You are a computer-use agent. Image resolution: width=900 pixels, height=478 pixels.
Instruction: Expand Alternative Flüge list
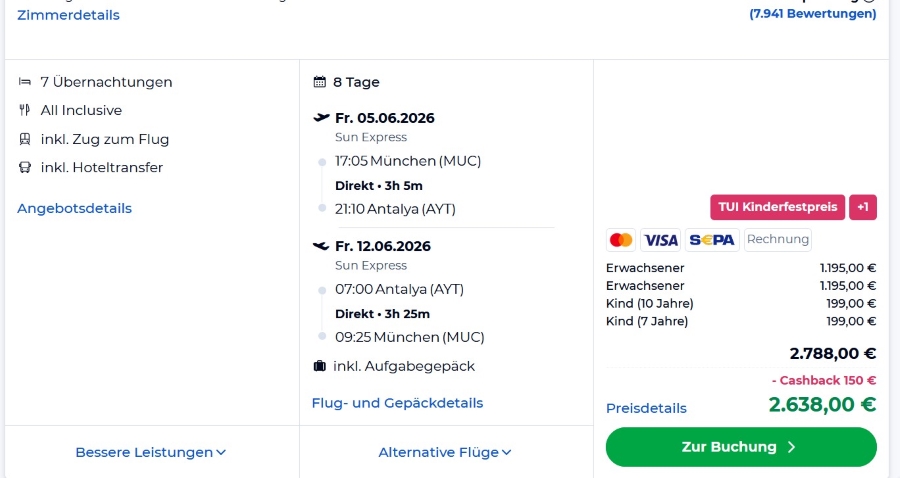[x=445, y=452]
